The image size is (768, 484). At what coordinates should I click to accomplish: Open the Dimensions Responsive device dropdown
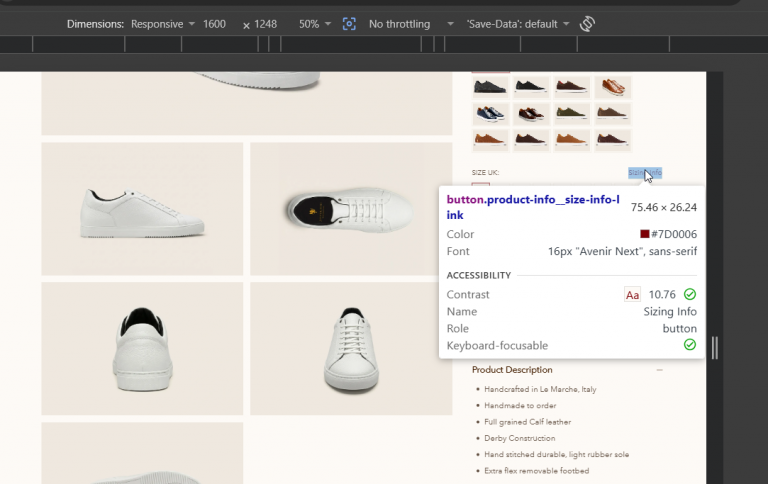pos(163,24)
